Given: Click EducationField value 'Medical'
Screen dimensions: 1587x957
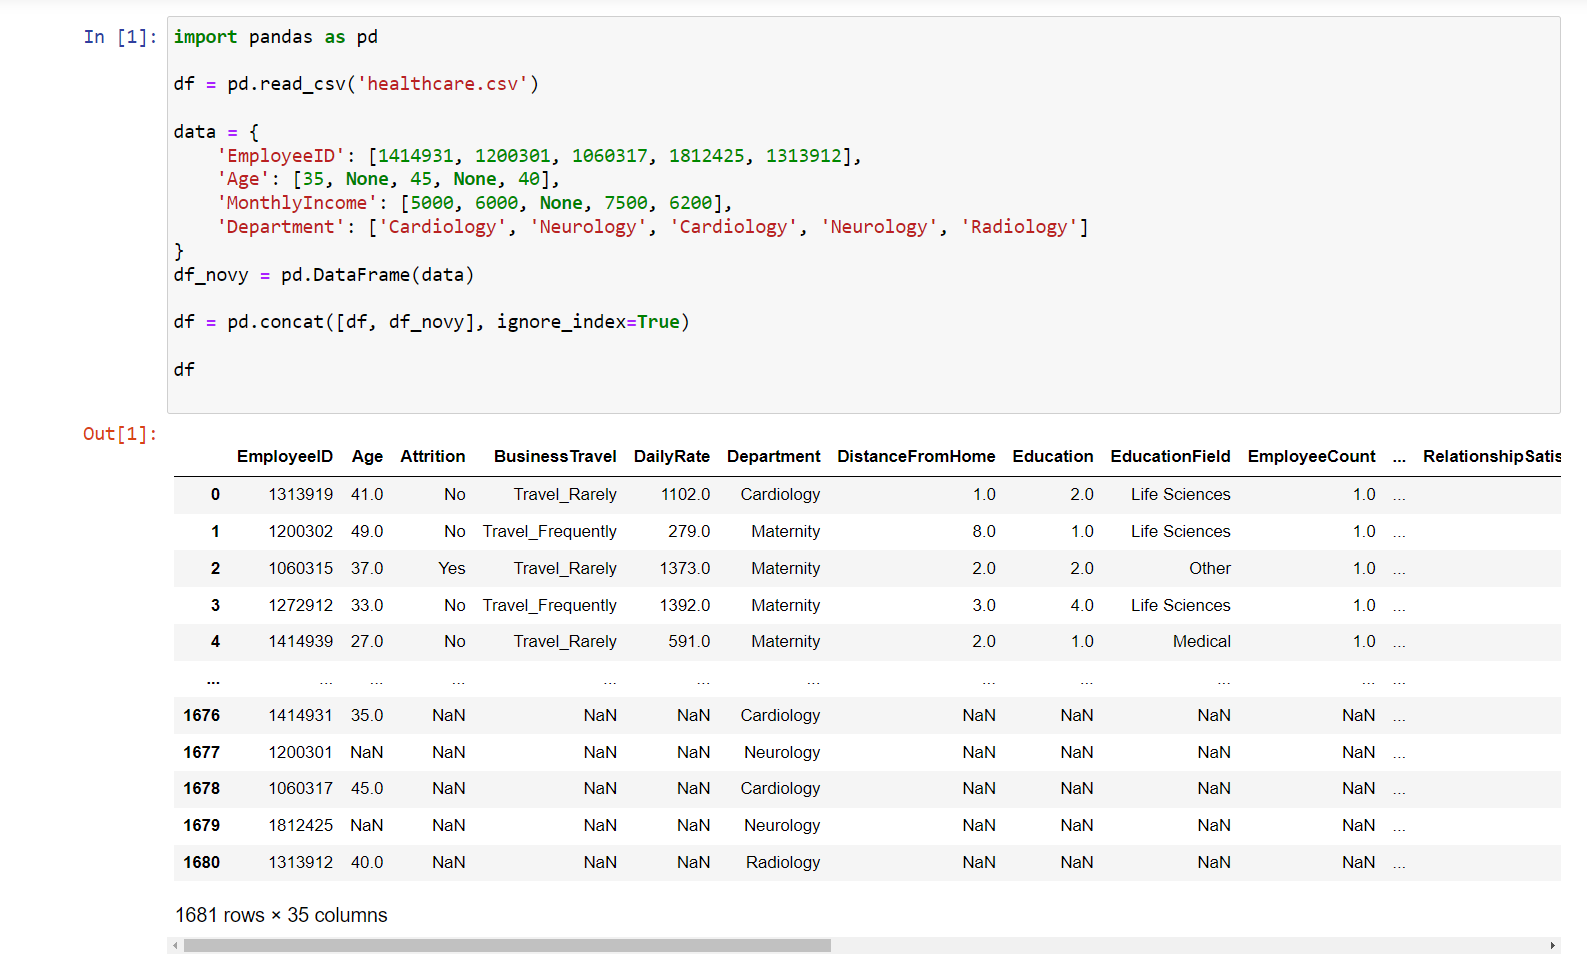Looking at the screenshot, I should 1202,641.
